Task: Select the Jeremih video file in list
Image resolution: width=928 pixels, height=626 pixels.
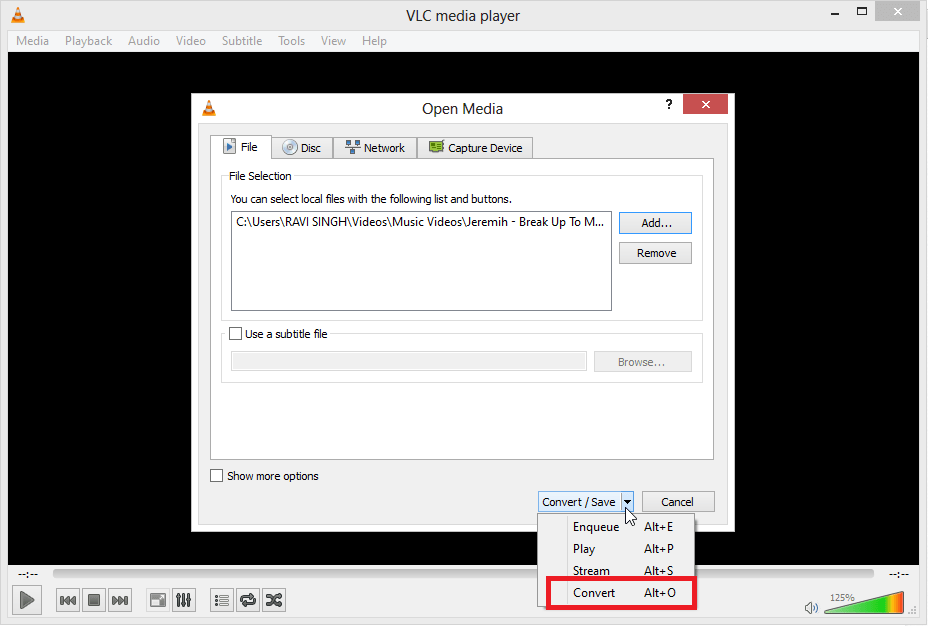Action: [421, 222]
